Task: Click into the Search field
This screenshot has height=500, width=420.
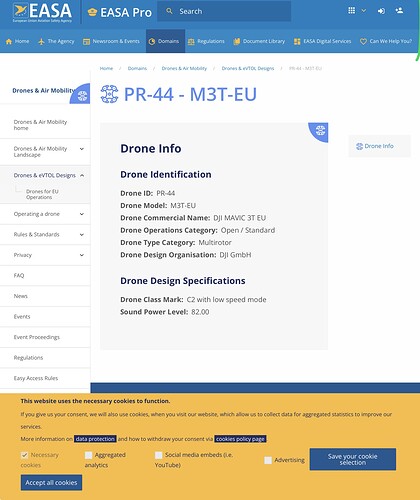Action: coord(224,11)
